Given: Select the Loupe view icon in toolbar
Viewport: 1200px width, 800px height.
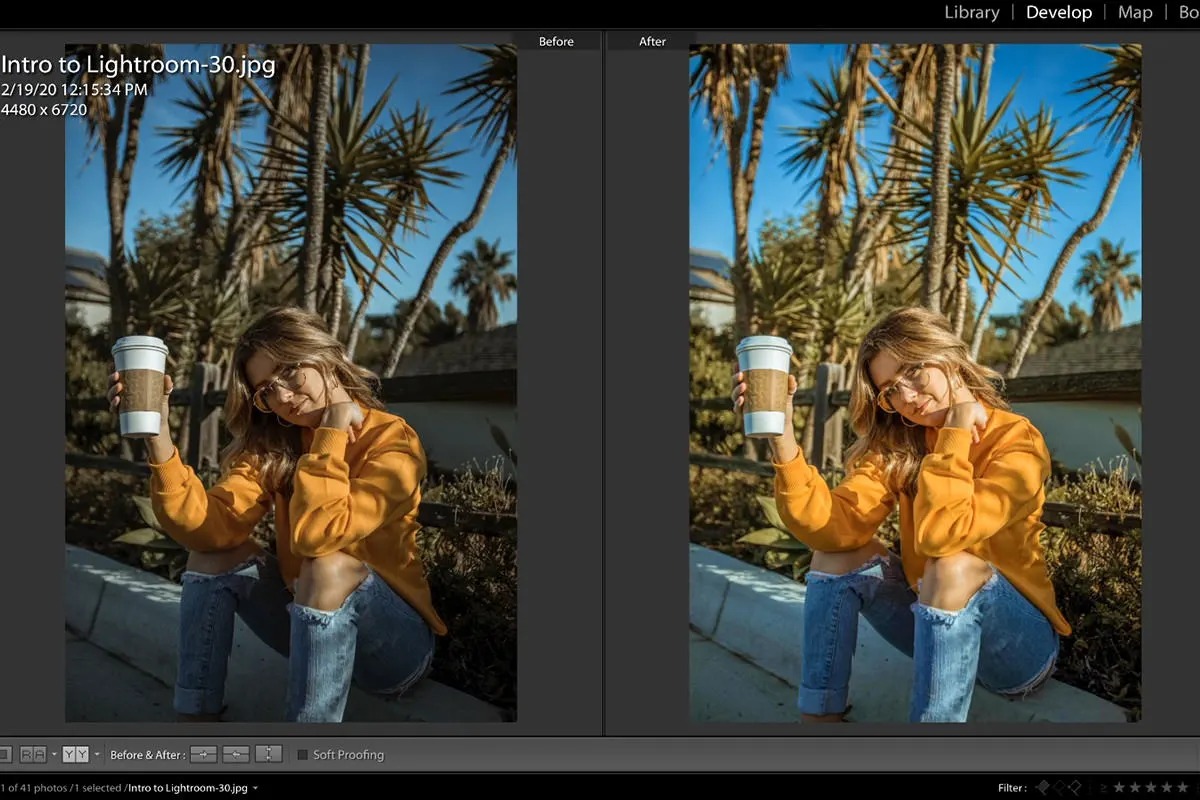Looking at the screenshot, I should [x=8, y=754].
